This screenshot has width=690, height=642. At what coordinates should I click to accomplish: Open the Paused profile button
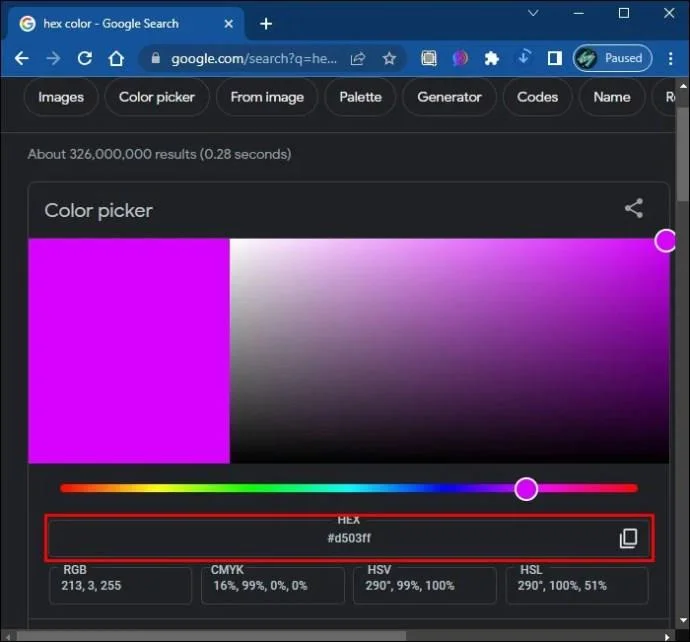pyautogui.click(x=612, y=58)
